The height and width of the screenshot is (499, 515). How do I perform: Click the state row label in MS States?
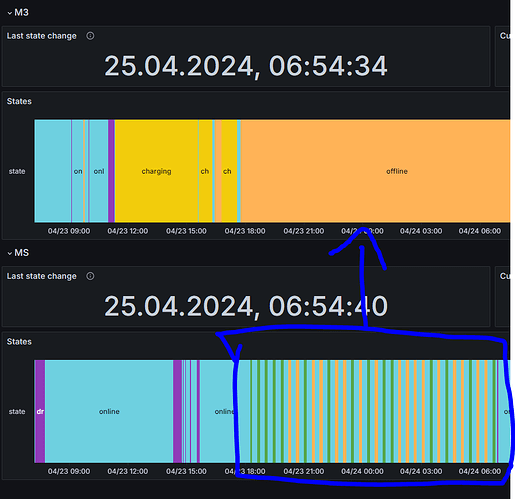[17, 412]
